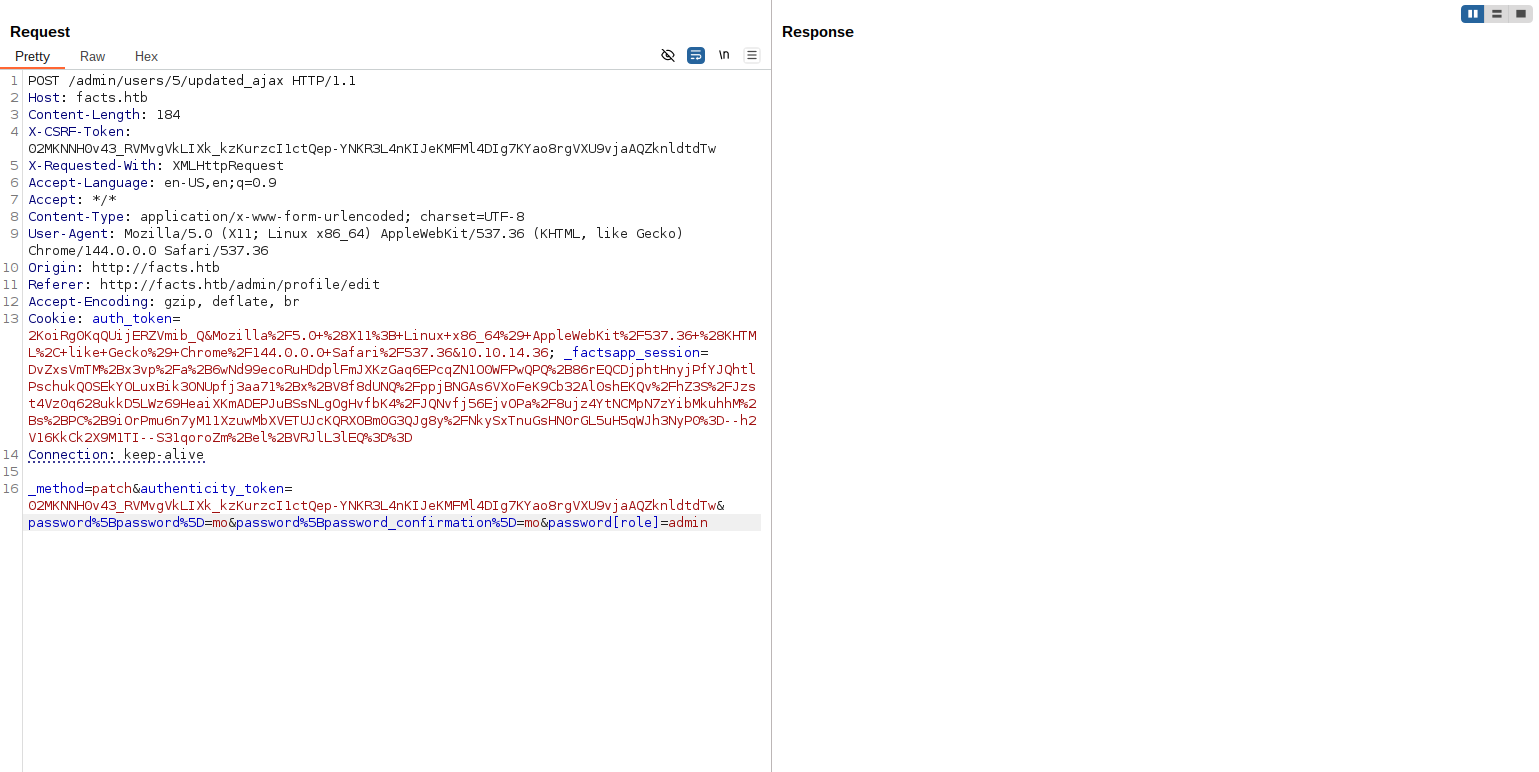Image resolution: width=1539 pixels, height=772 pixels.
Task: Toggle show non-printable characters \n button
Action: pos(724,55)
